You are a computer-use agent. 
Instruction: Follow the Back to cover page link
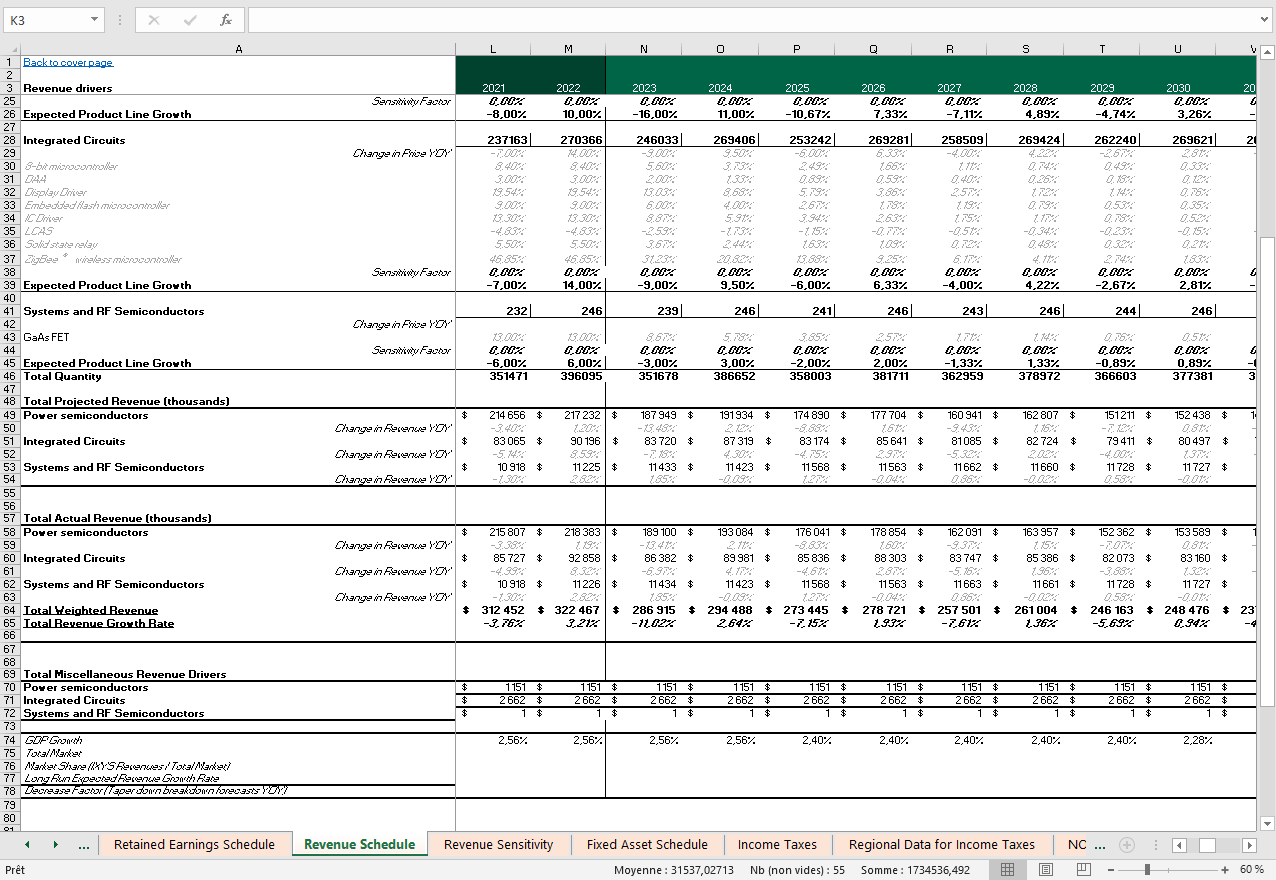pyautogui.click(x=68, y=62)
